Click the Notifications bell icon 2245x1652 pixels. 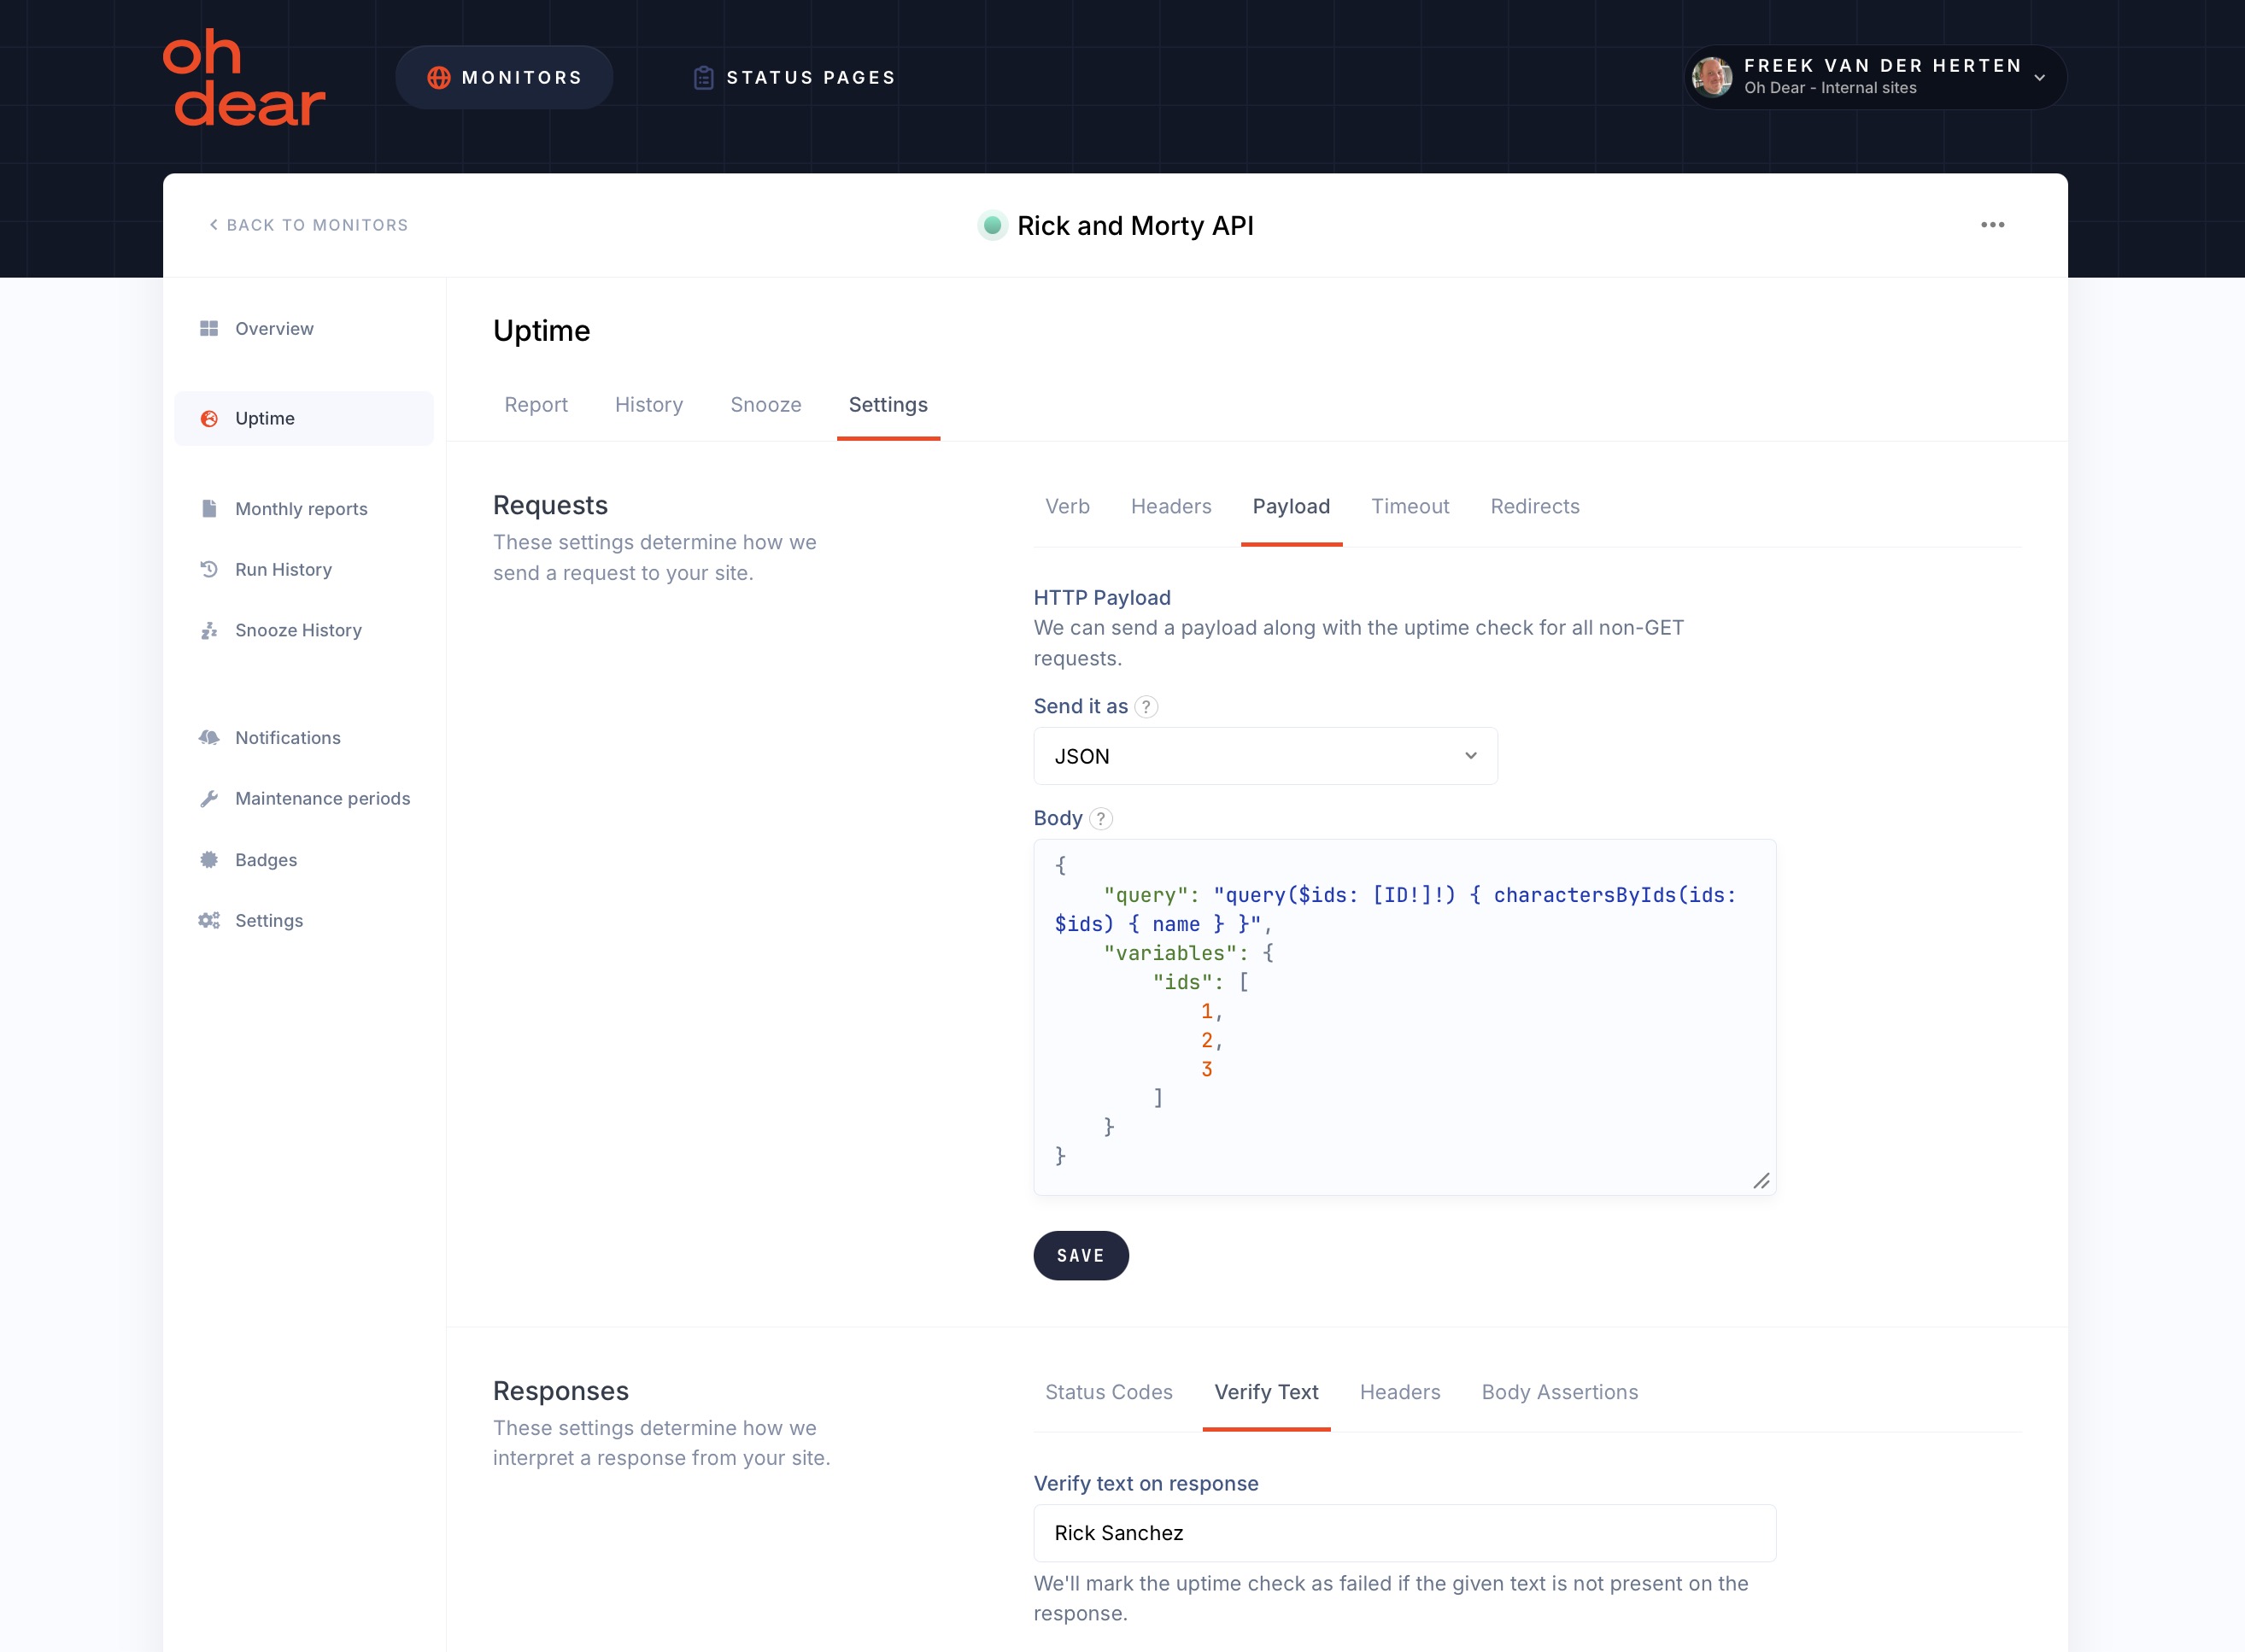pos(209,738)
